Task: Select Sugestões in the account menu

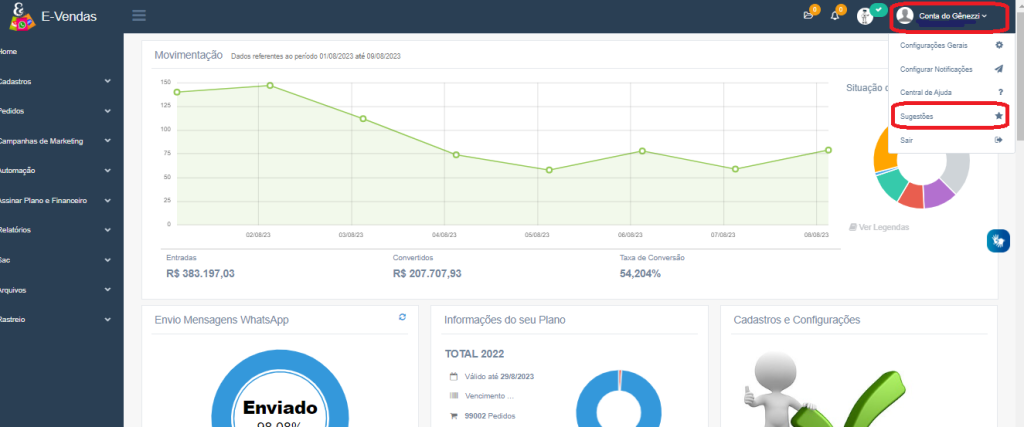Action: 951,116
